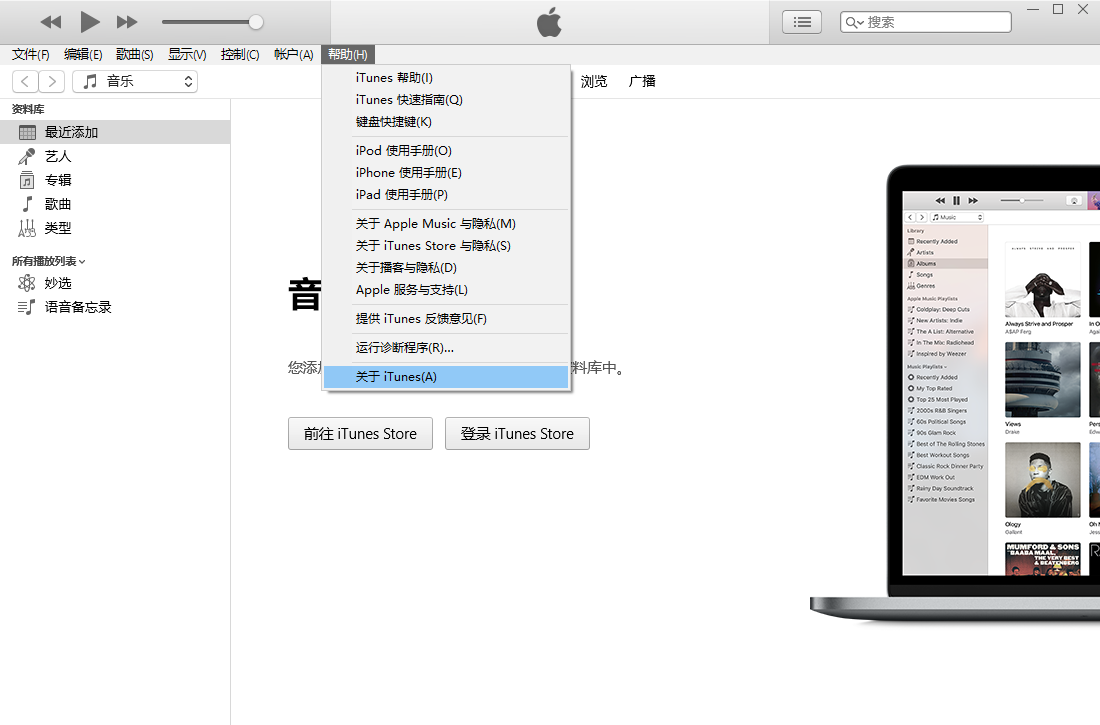
Task: Switch to the 广播 tab
Action: (x=642, y=81)
